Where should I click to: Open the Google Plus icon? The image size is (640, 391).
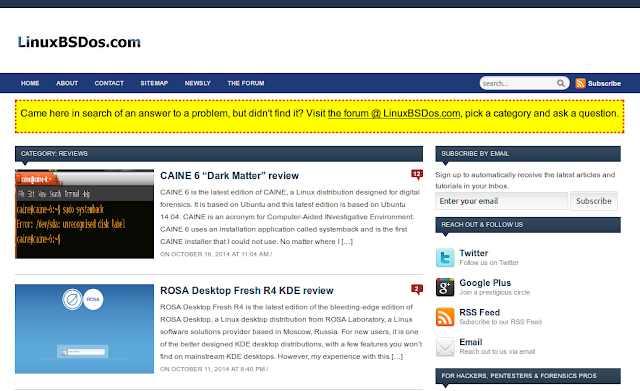click(x=445, y=287)
